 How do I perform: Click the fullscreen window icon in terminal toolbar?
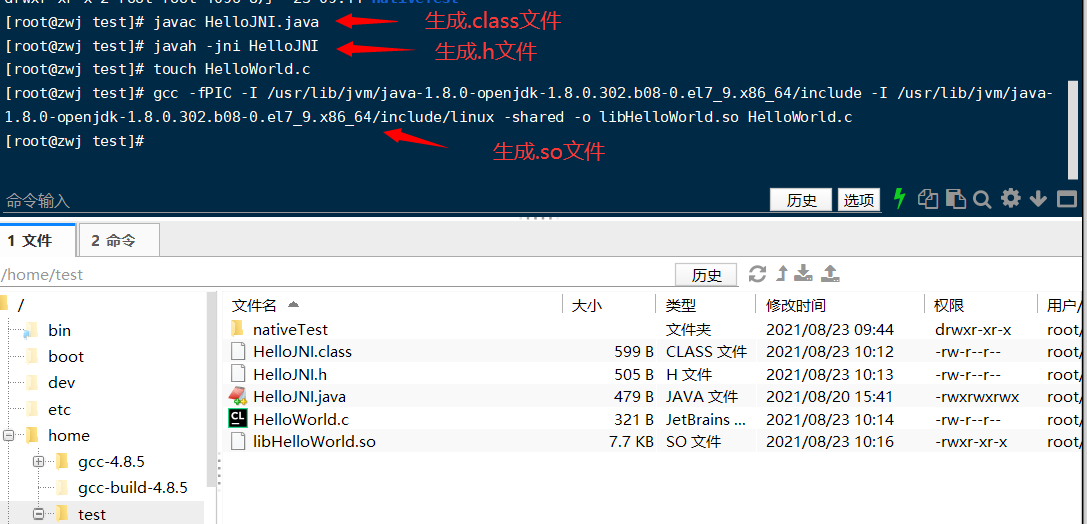tap(1066, 200)
